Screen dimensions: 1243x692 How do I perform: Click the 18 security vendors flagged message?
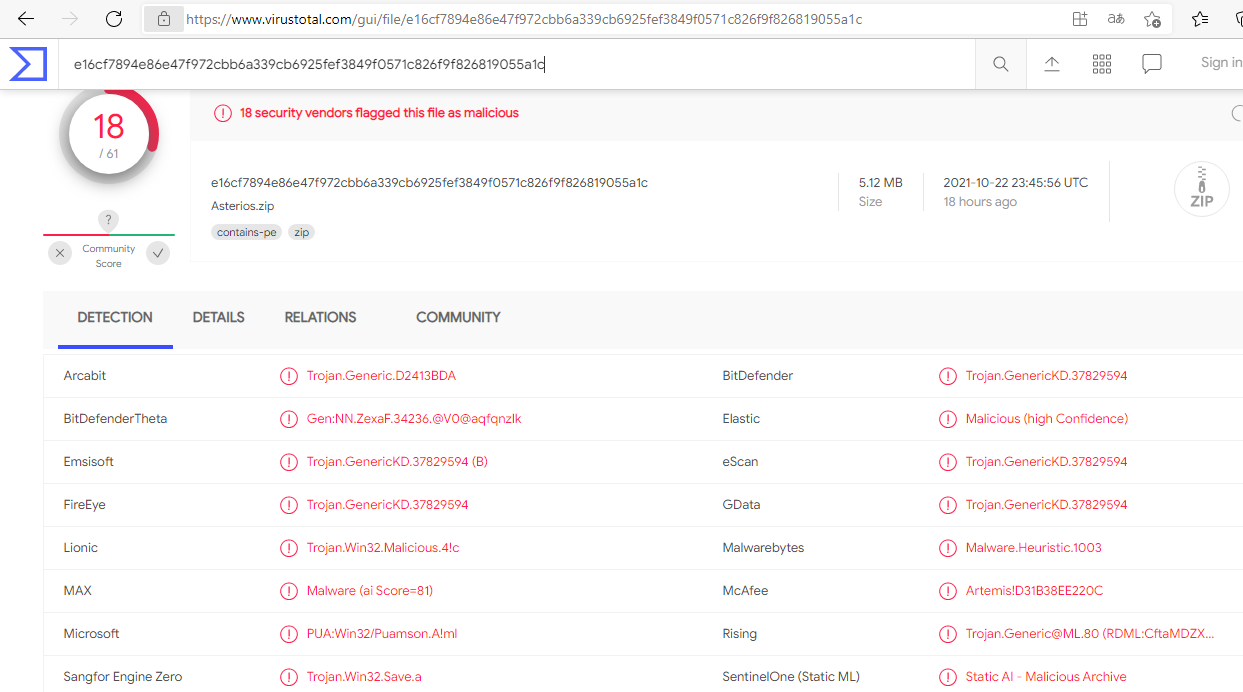(x=379, y=113)
